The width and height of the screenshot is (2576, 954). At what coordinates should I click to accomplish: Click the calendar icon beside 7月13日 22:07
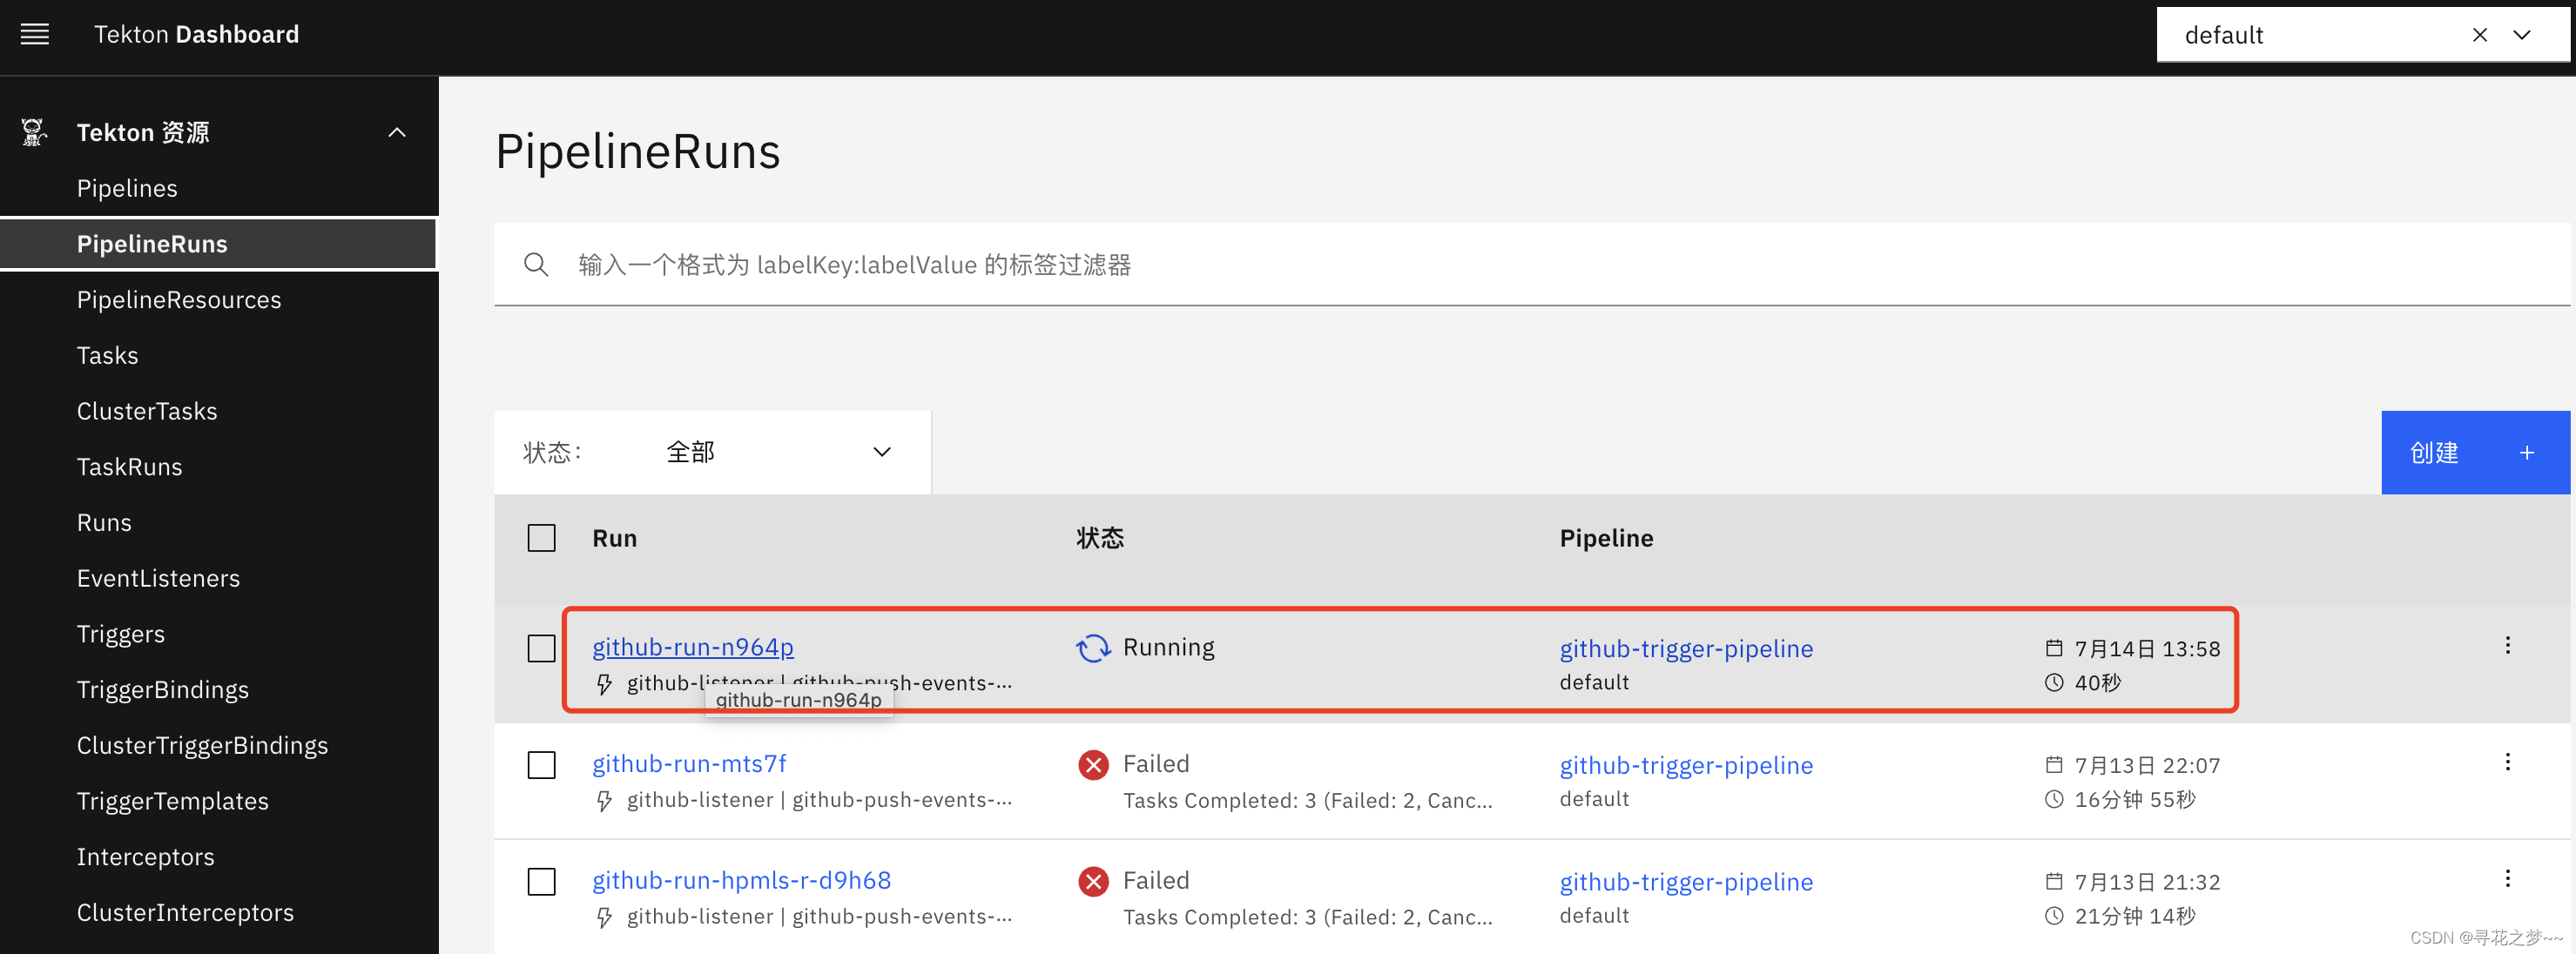coord(2054,765)
